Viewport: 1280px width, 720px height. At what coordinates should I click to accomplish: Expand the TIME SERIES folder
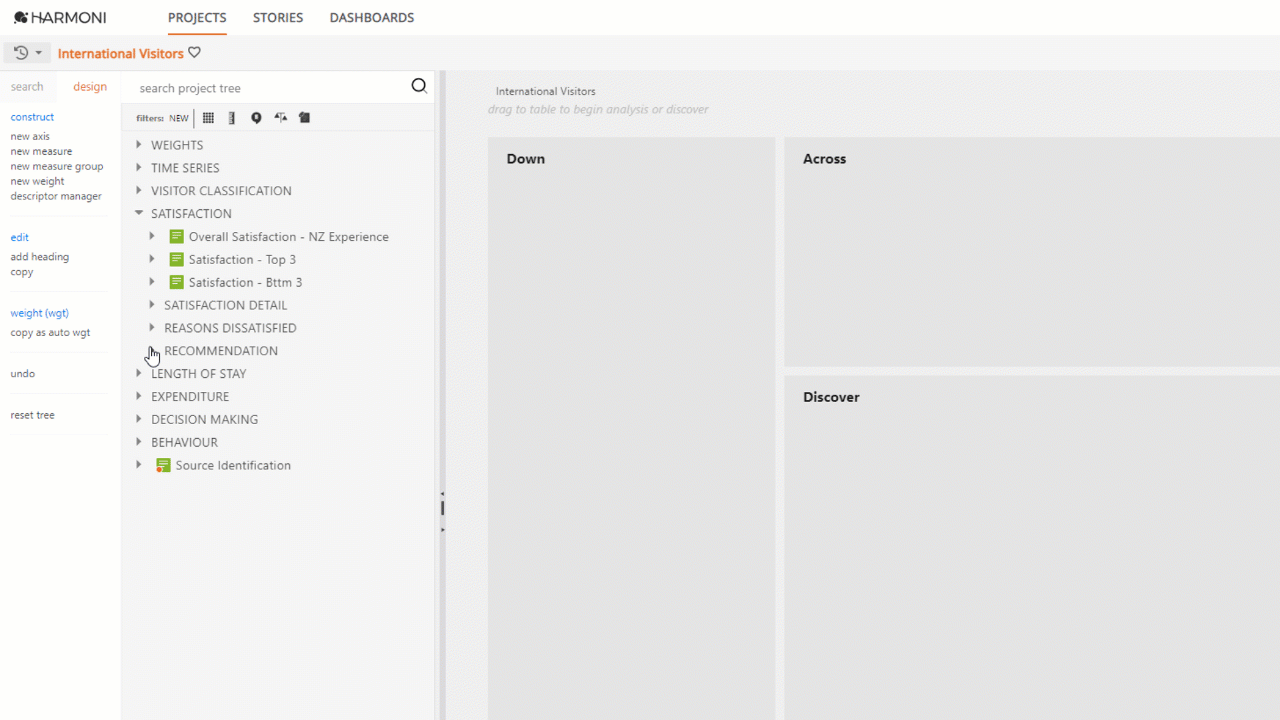(x=139, y=168)
